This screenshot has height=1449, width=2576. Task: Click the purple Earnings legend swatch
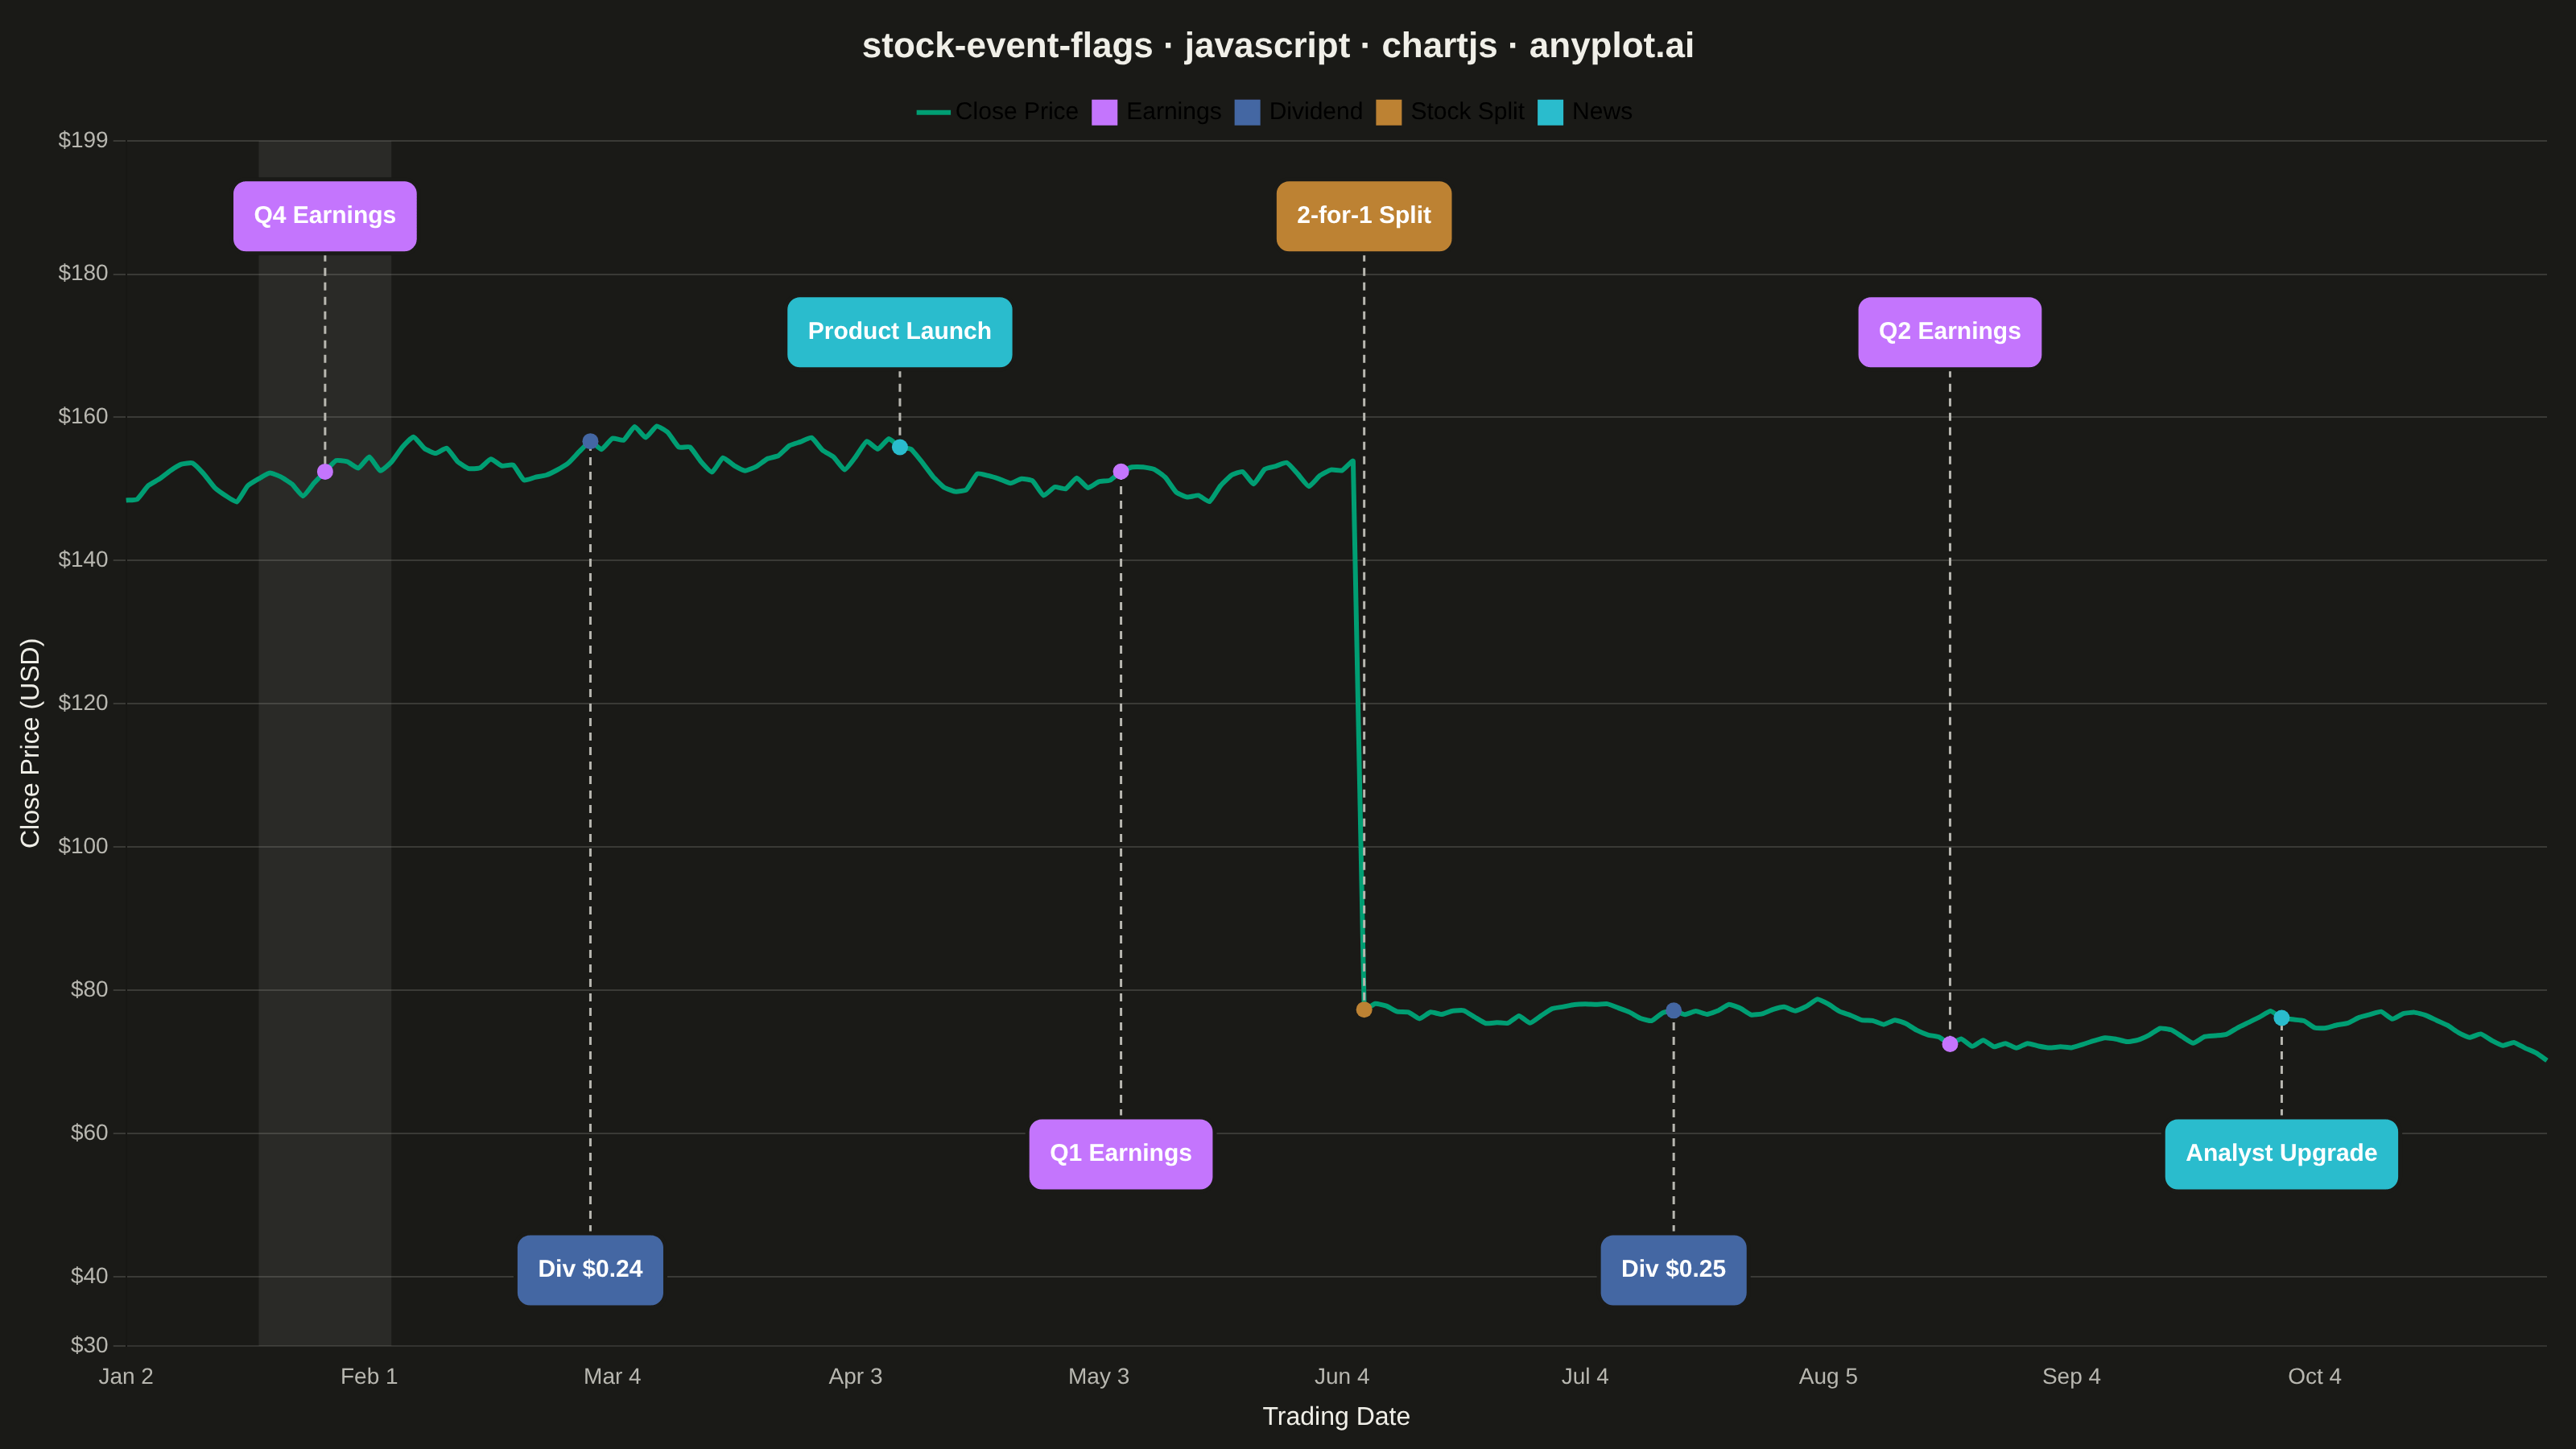click(1104, 112)
